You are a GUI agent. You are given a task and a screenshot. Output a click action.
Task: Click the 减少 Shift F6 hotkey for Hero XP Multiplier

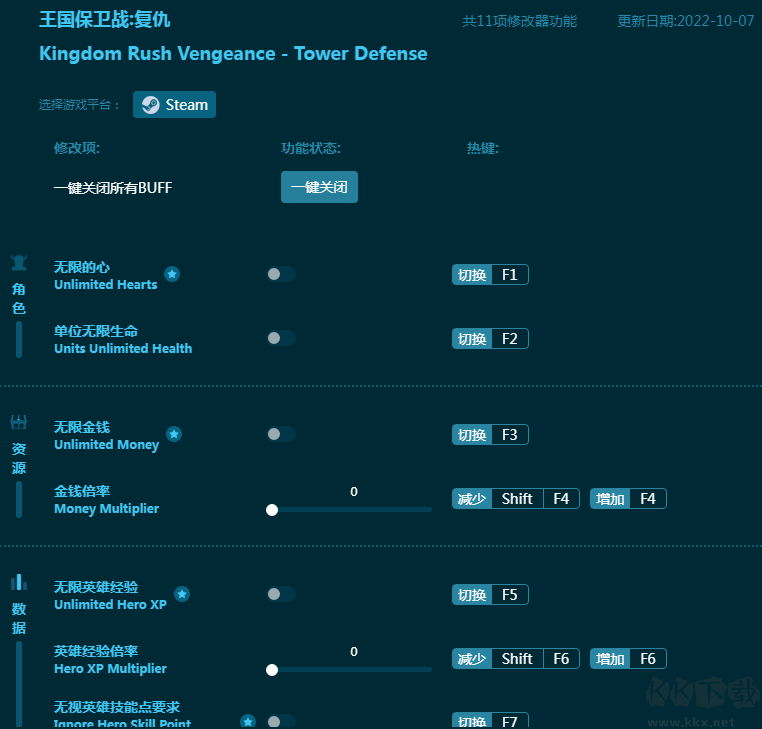click(516, 659)
